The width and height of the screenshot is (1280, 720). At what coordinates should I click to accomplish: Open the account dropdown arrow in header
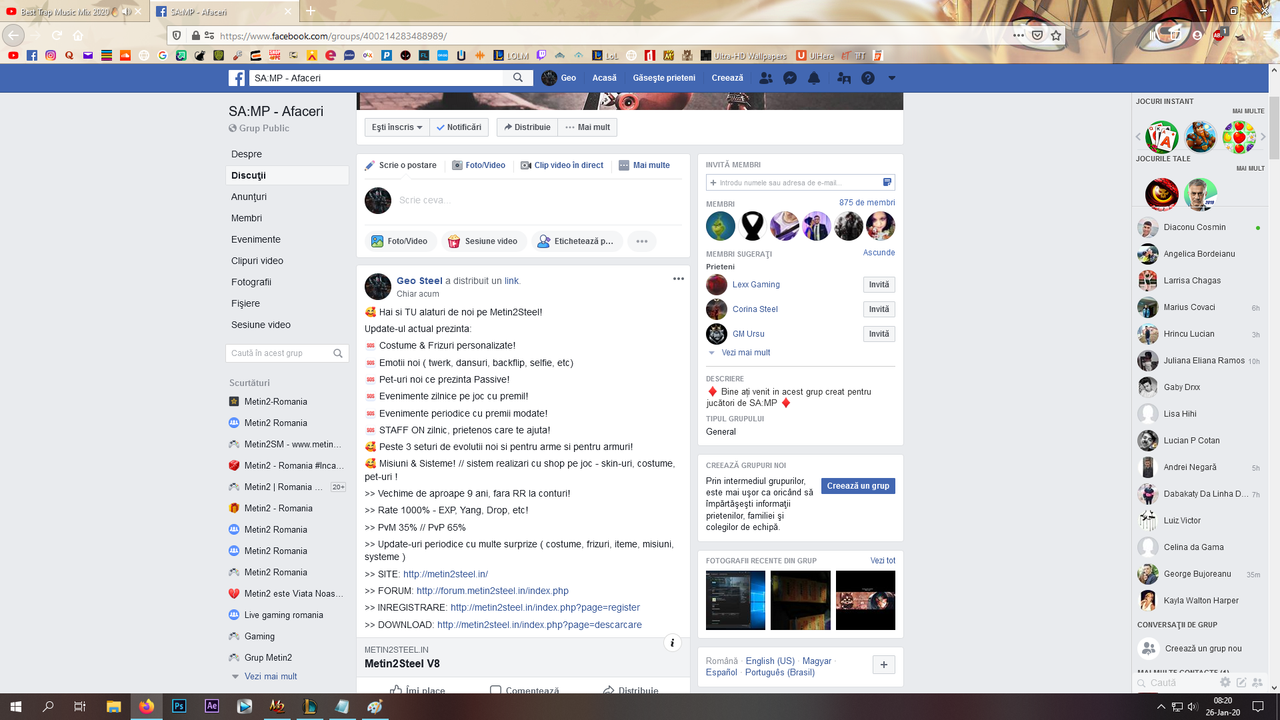pyautogui.click(x=892, y=78)
